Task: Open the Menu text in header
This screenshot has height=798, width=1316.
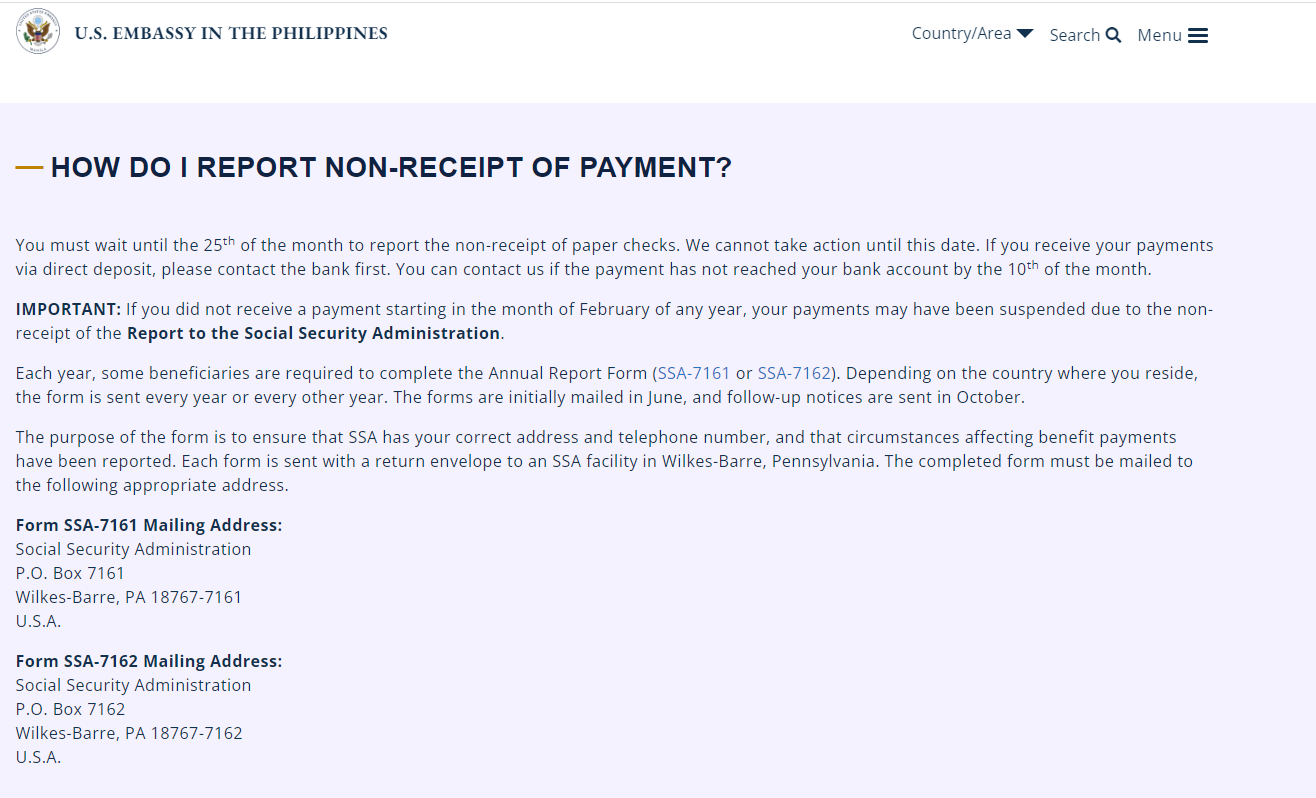Action: coord(1160,35)
